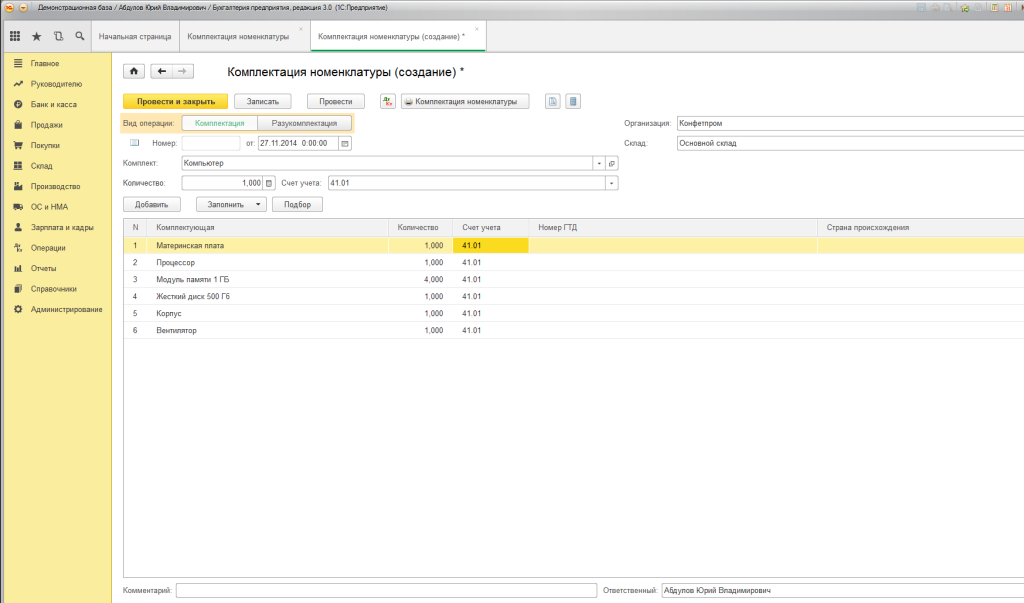Select the Корпус row
Screen dimensions: 1024x603
[573, 314]
